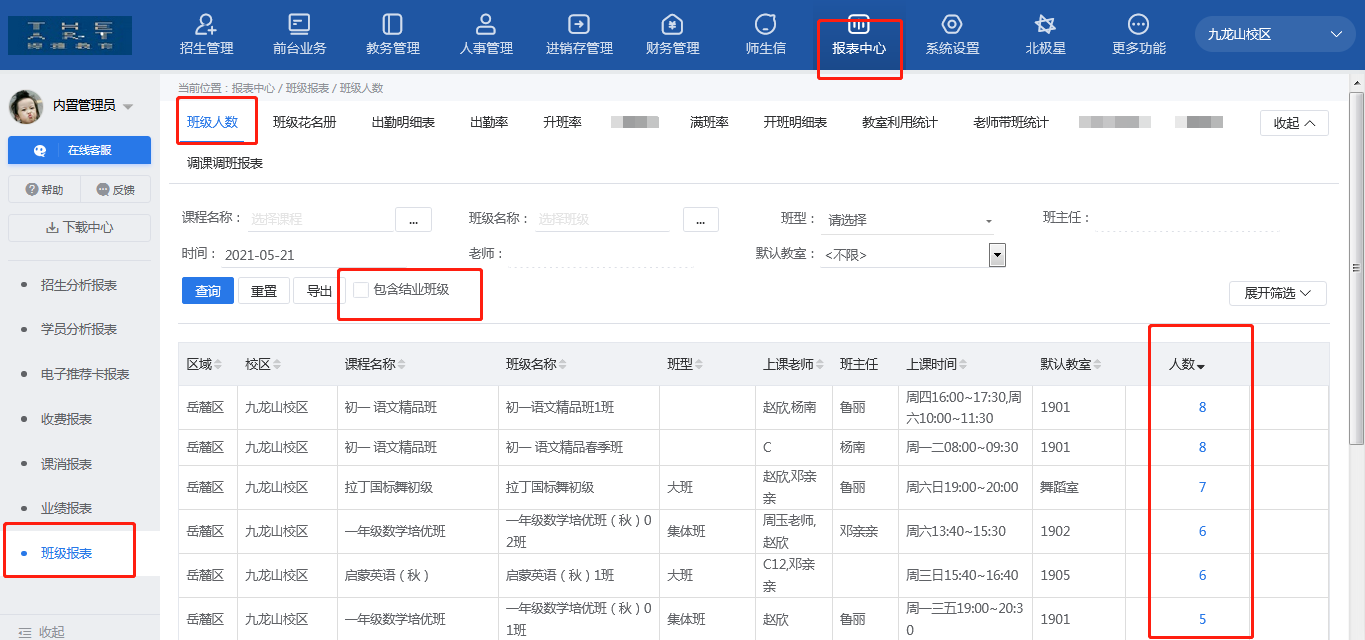The height and width of the screenshot is (640, 1365).
Task: Switch to 调课调班报表 tab
Action: tap(225, 163)
